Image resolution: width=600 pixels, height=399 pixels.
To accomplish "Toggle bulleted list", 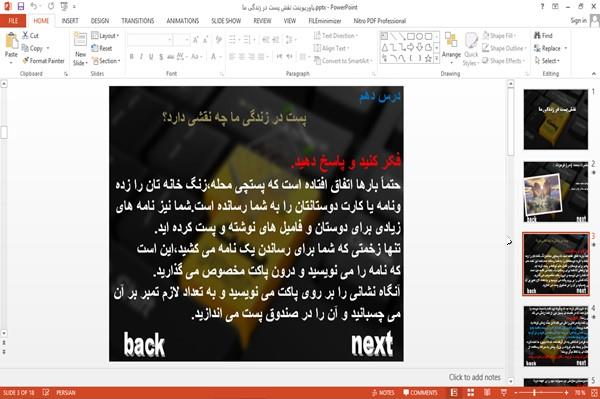I will pos(233,40).
